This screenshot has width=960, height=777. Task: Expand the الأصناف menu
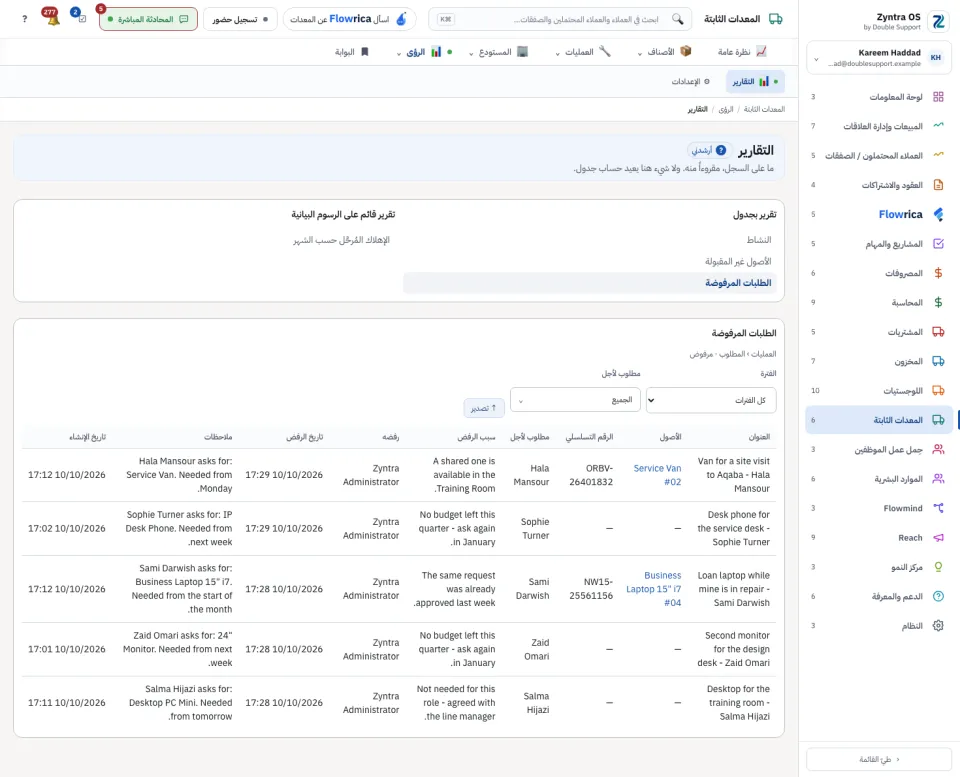[x=664, y=52]
